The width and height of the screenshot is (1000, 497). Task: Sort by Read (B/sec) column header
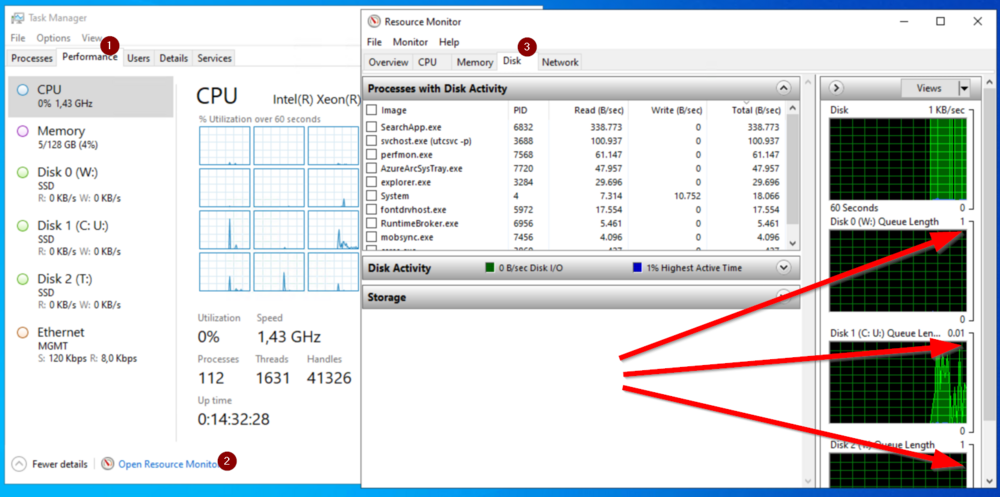(599, 110)
